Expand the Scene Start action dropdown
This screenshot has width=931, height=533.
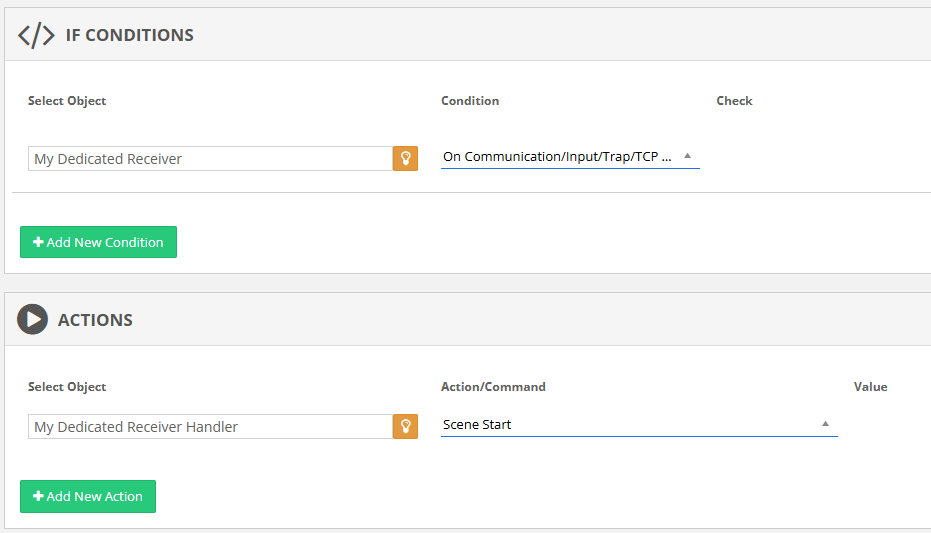point(630,425)
